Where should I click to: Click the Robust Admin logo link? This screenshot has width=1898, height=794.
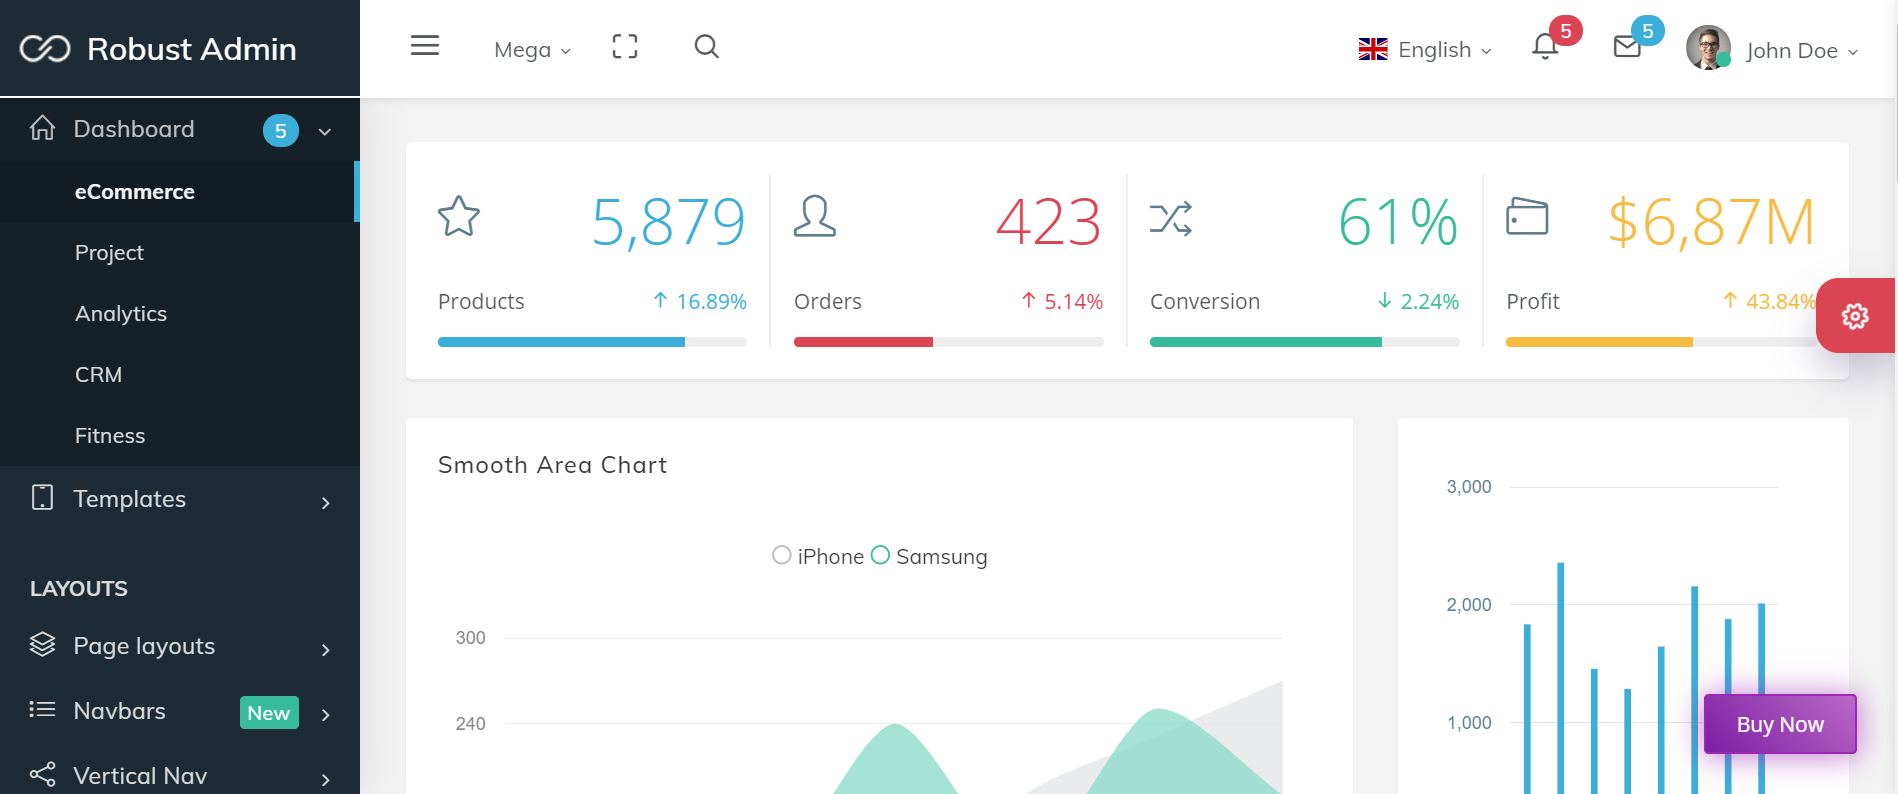(x=158, y=49)
